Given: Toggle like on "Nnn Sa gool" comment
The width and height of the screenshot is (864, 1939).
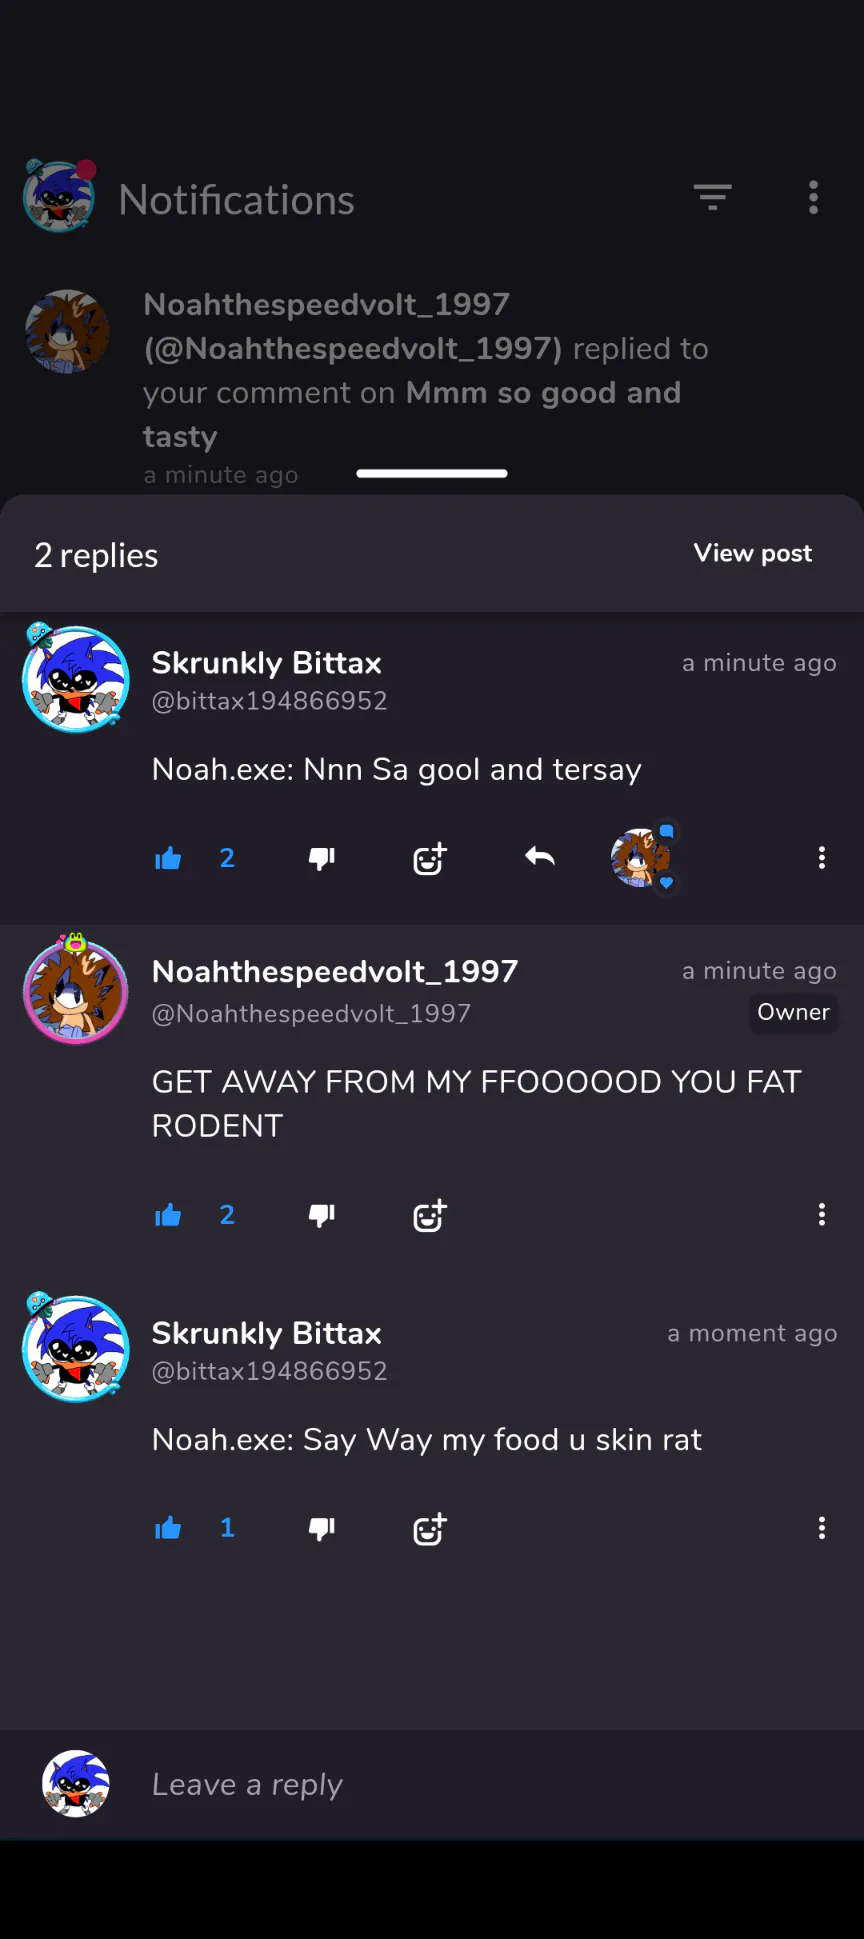Looking at the screenshot, I should click(x=168, y=858).
